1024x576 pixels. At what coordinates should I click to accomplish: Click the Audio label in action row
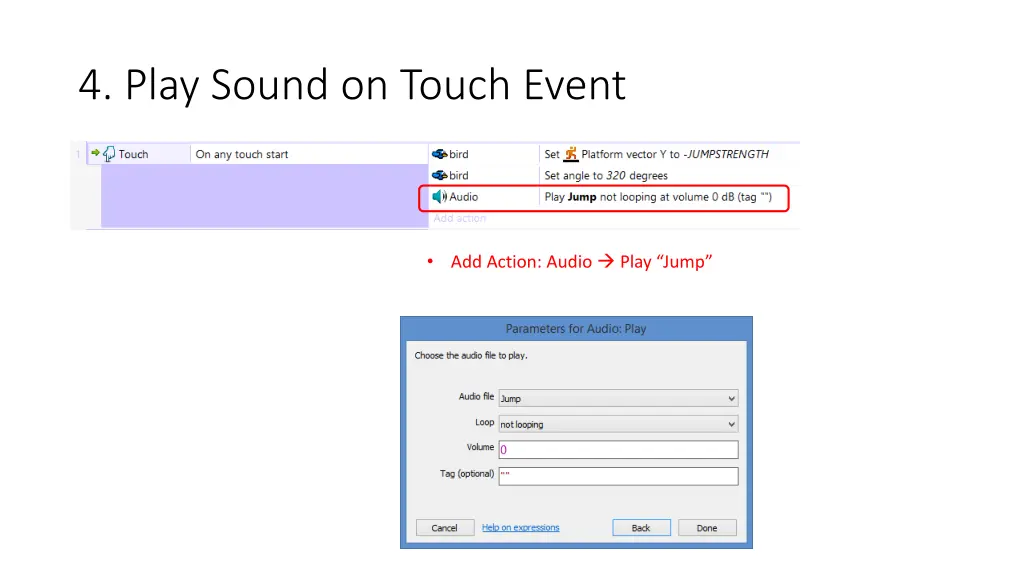[464, 197]
